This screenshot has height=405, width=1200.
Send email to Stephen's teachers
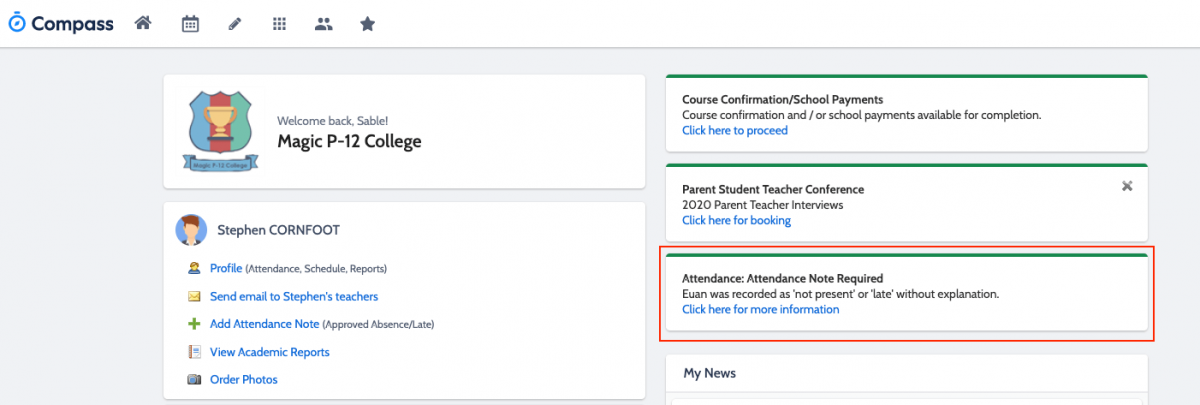(x=294, y=296)
